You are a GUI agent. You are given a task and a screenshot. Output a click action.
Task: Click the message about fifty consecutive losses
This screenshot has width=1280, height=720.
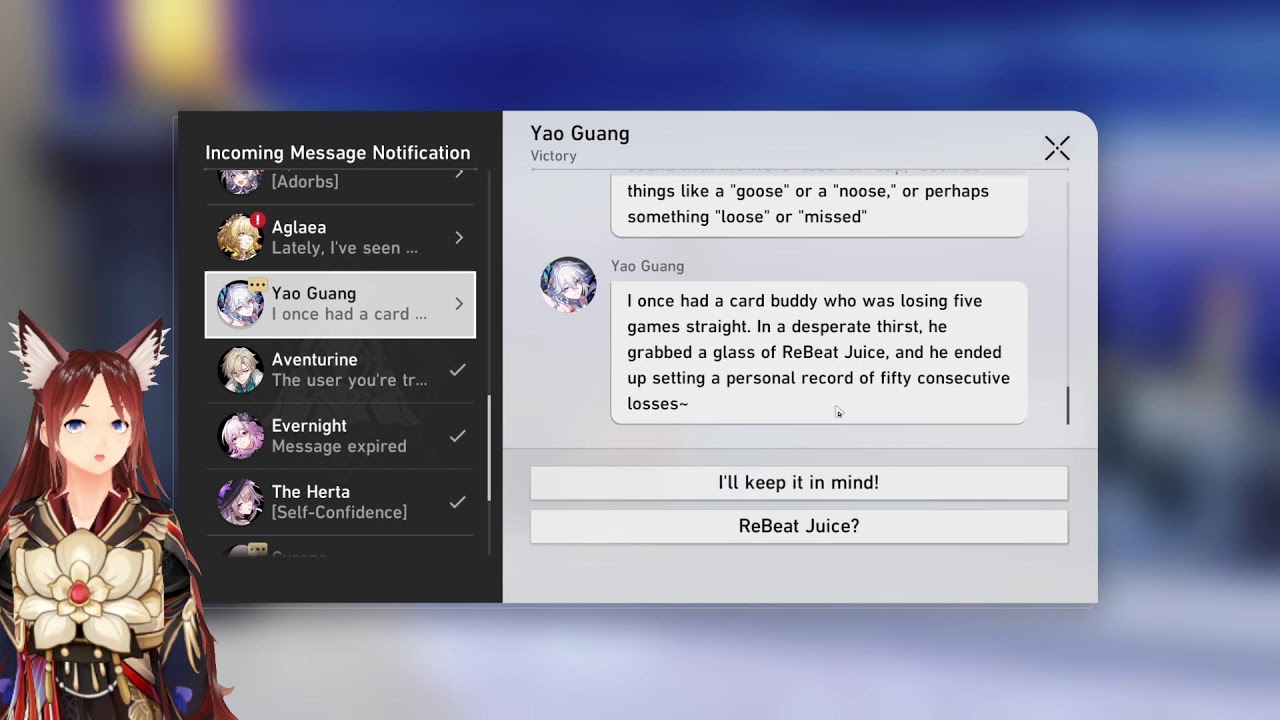click(x=819, y=352)
